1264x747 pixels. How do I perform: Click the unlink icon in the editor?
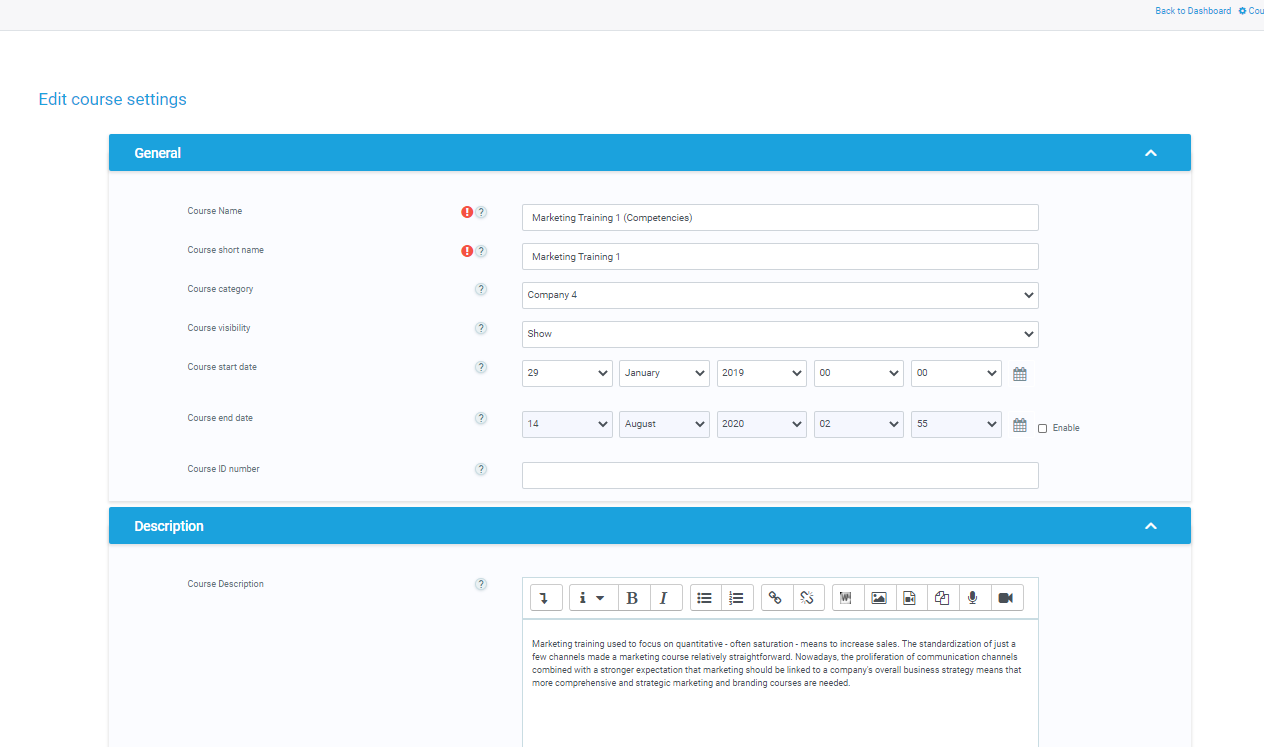(808, 598)
